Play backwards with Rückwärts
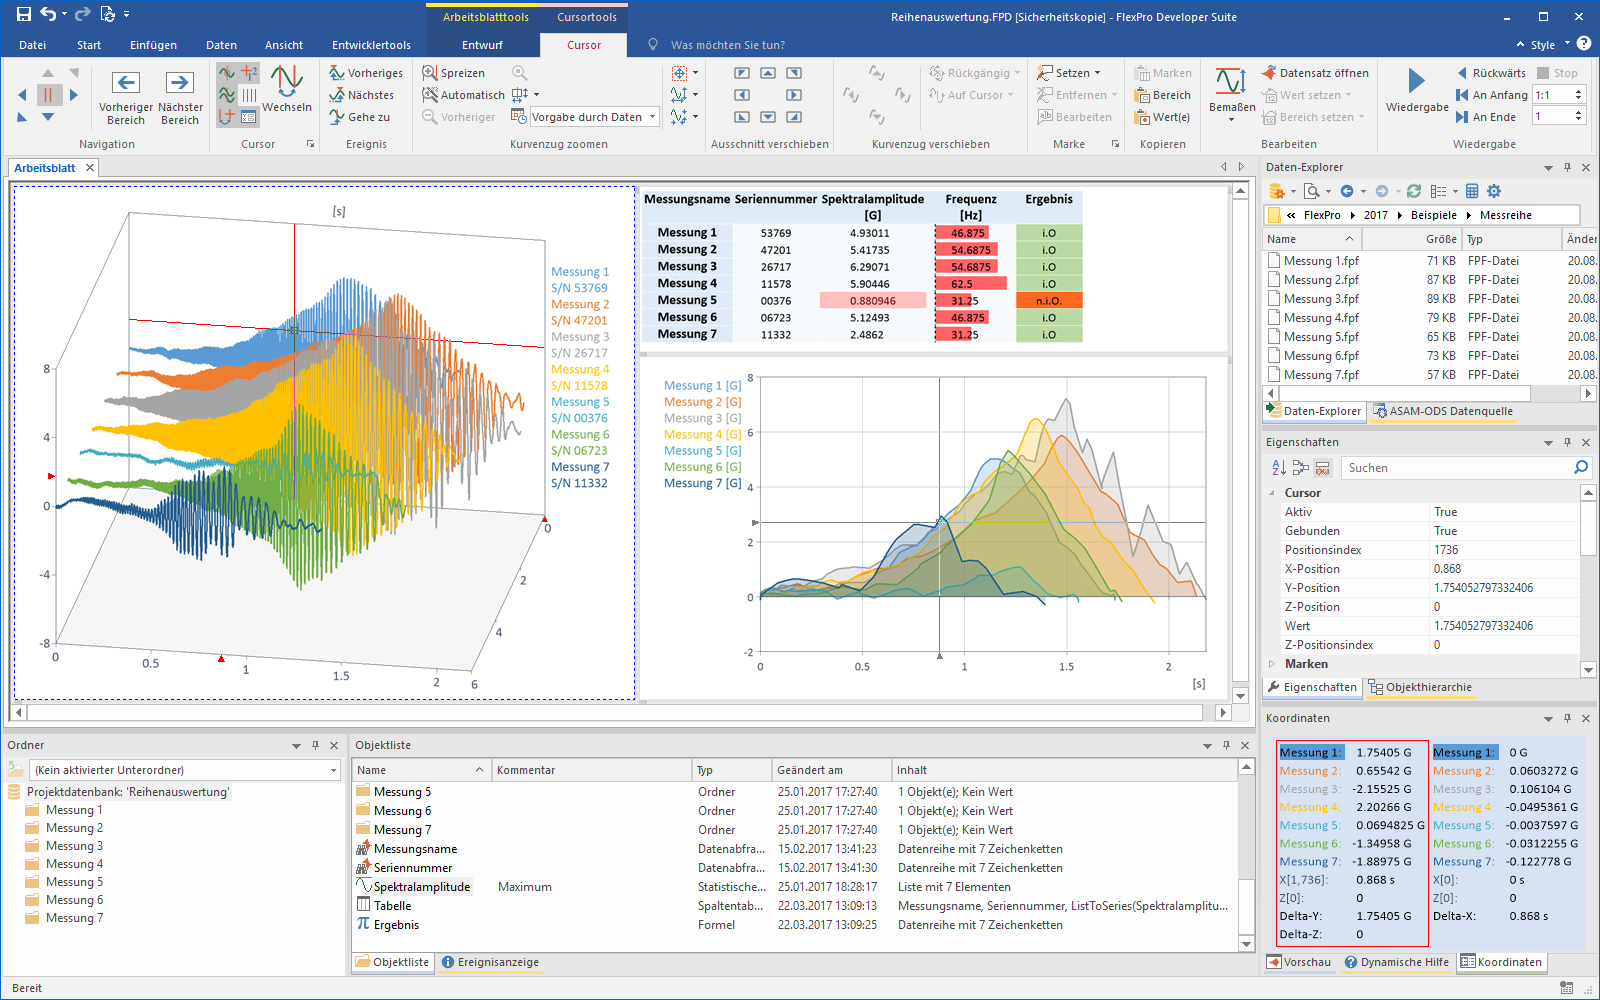1600x1000 pixels. coord(1491,73)
